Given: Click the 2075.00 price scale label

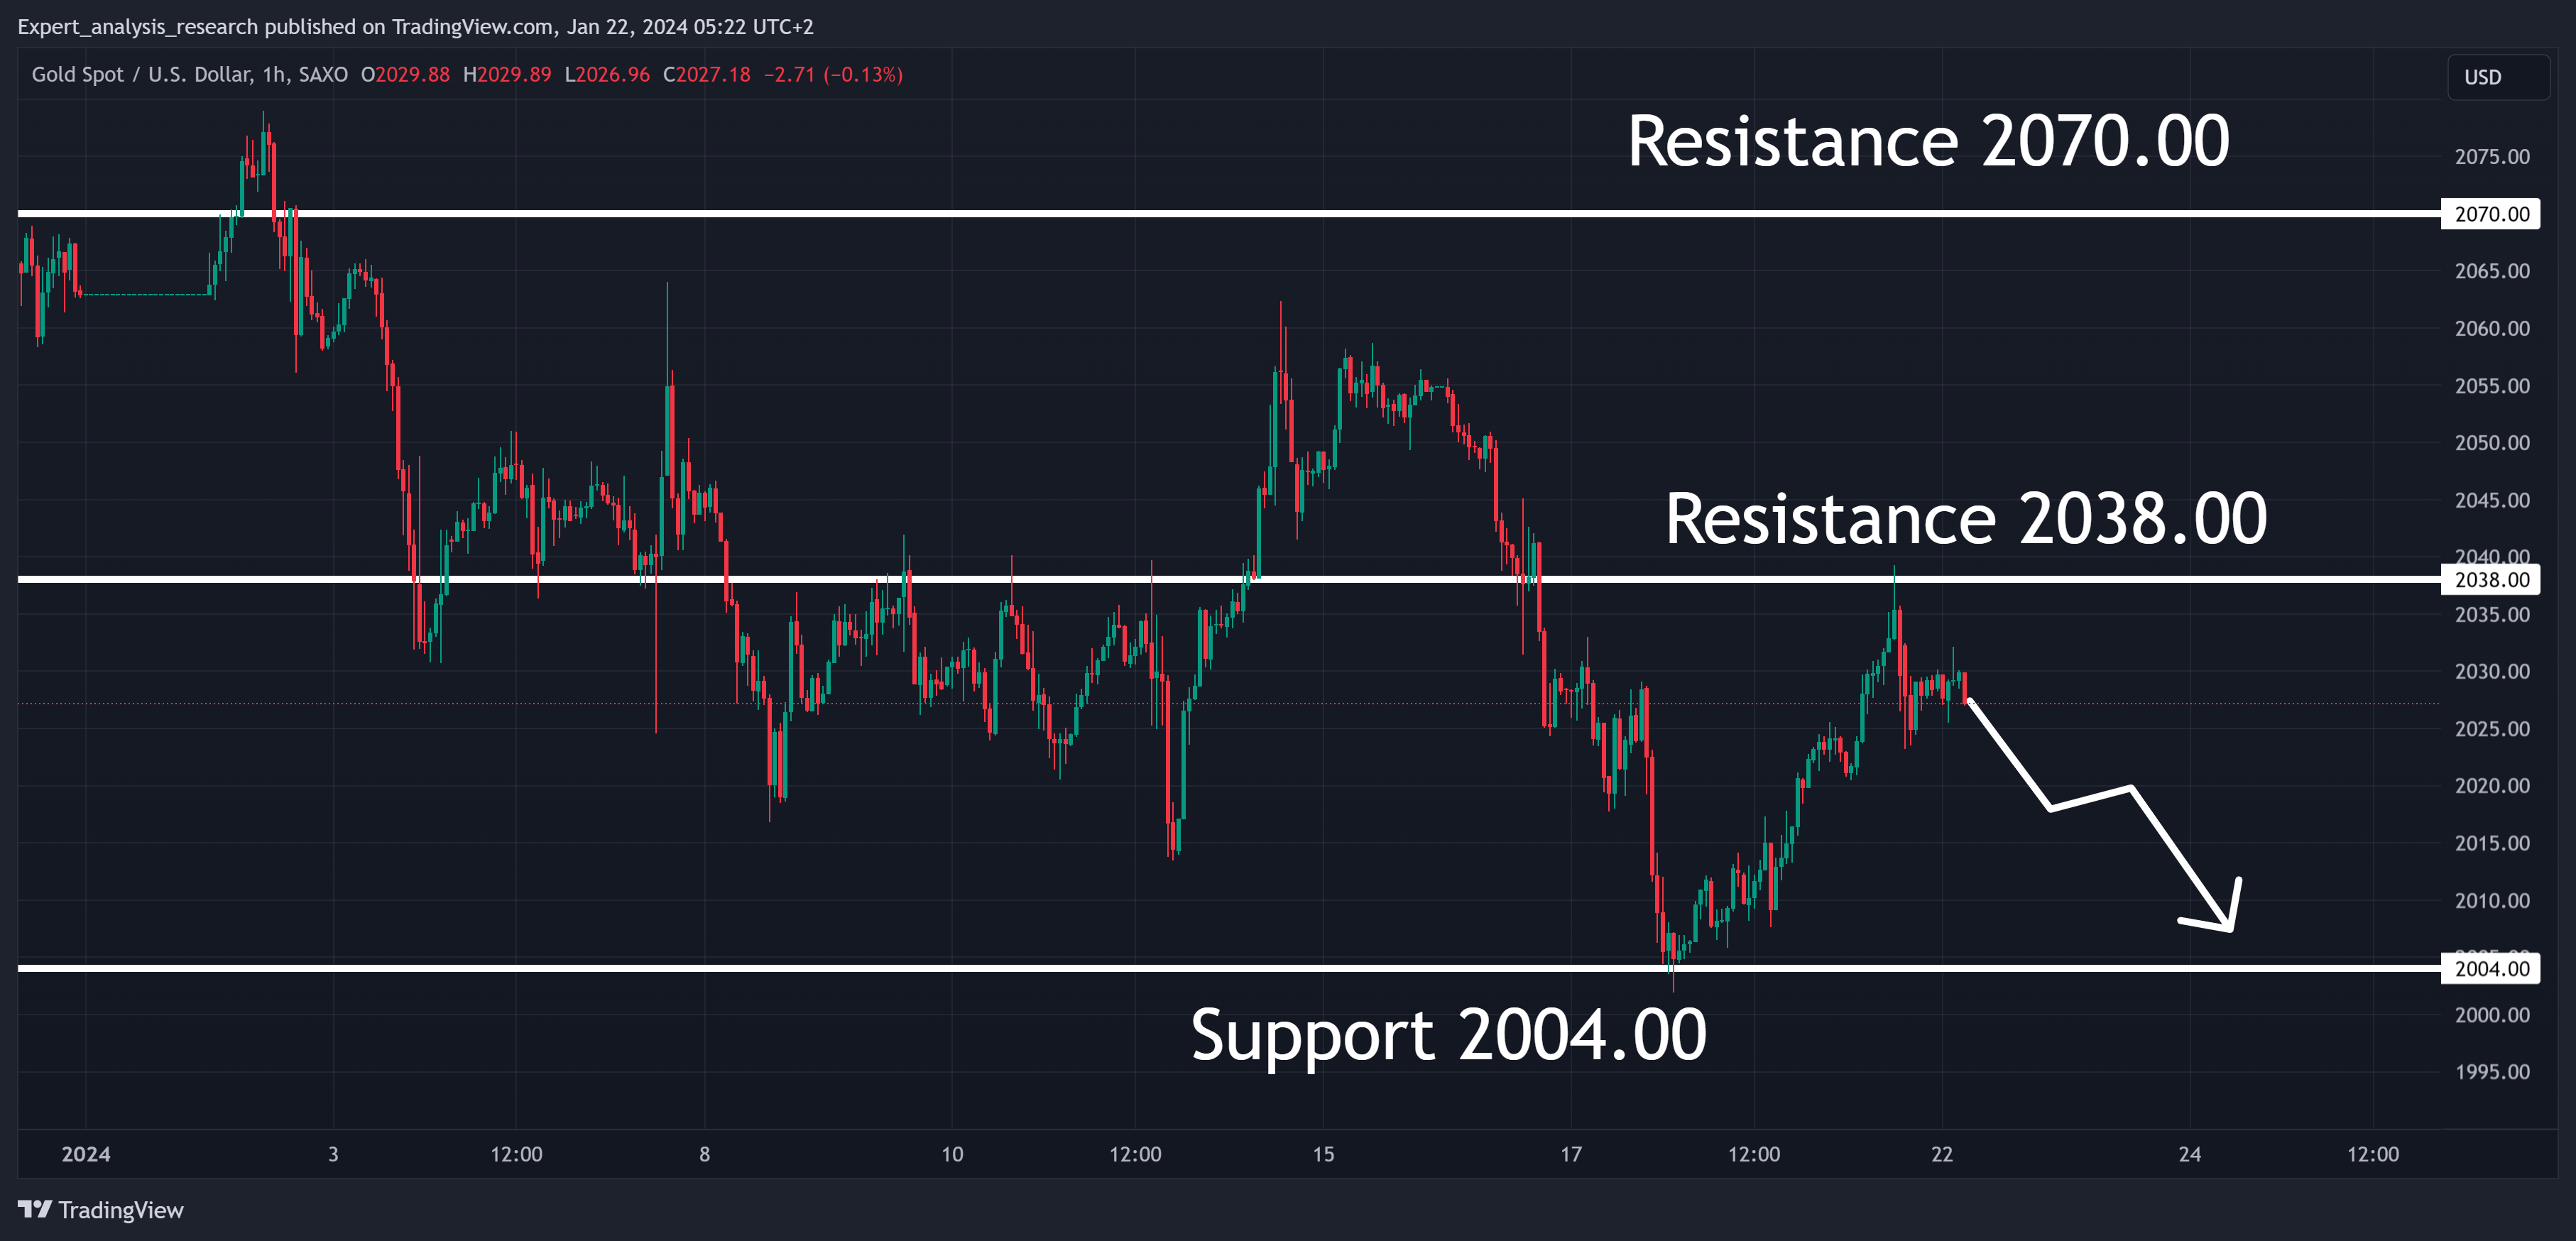Looking at the screenshot, I should [x=2491, y=157].
